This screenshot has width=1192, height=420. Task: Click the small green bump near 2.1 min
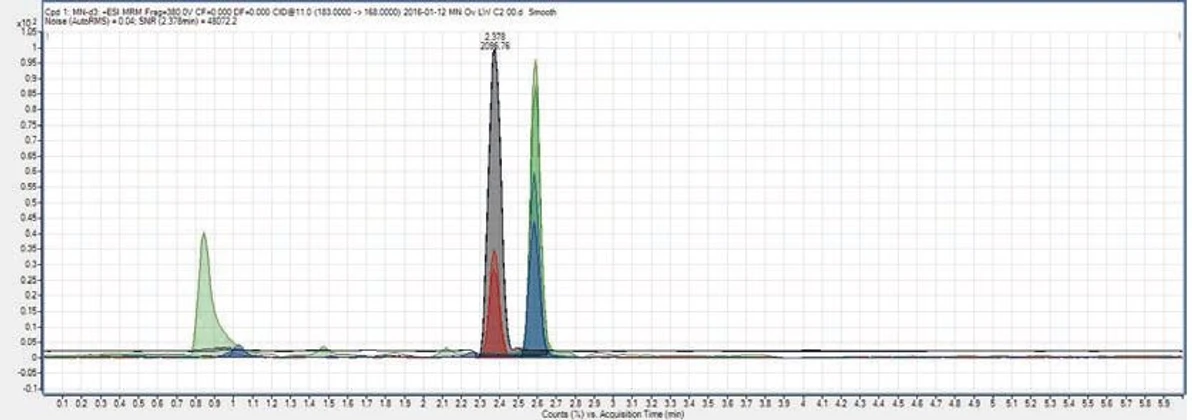[x=447, y=352]
